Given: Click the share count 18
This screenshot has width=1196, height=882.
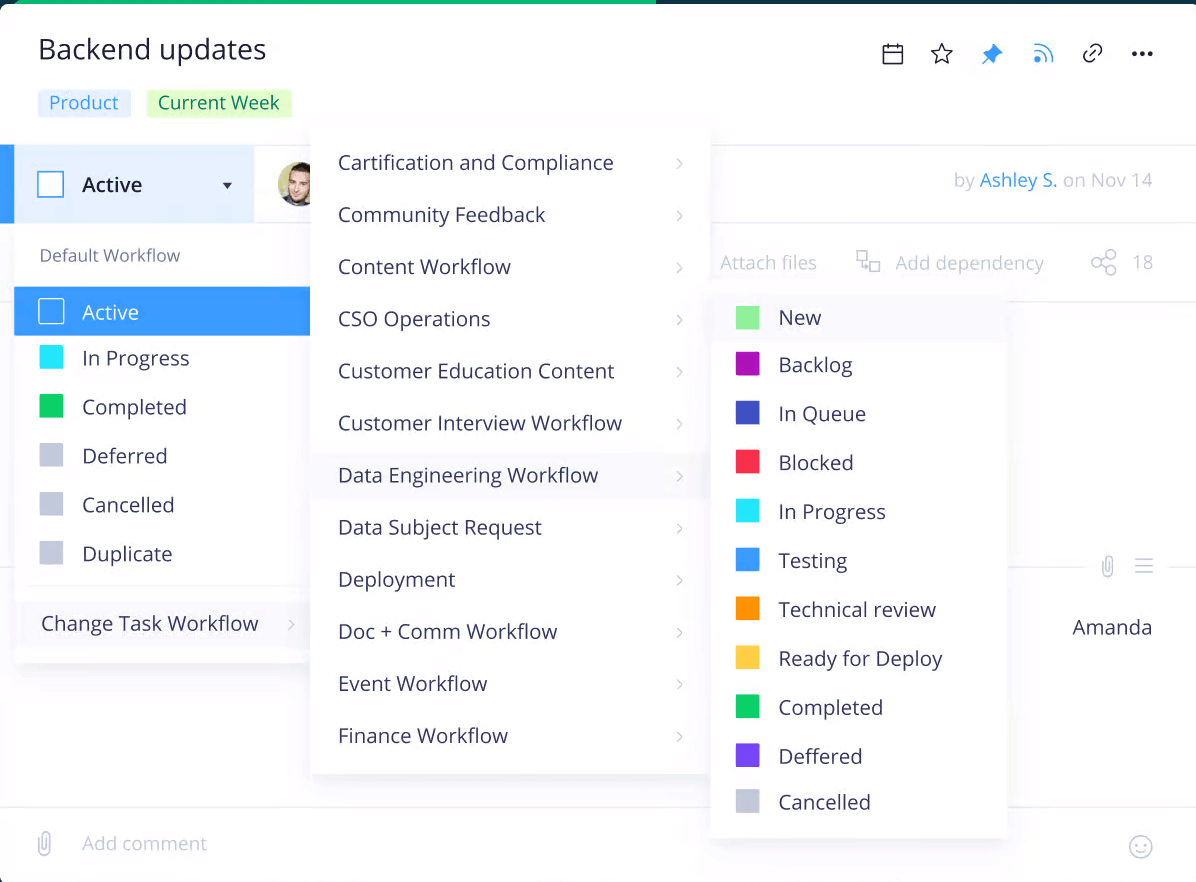Looking at the screenshot, I should (1143, 262).
